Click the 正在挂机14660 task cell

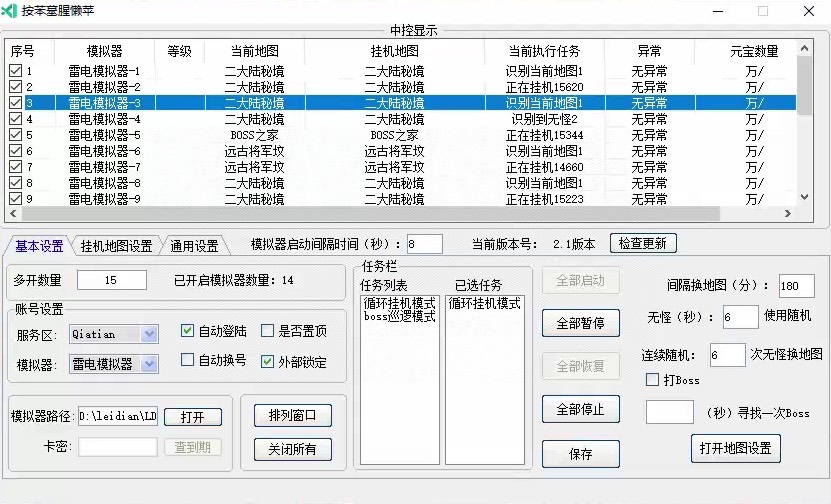(544, 167)
